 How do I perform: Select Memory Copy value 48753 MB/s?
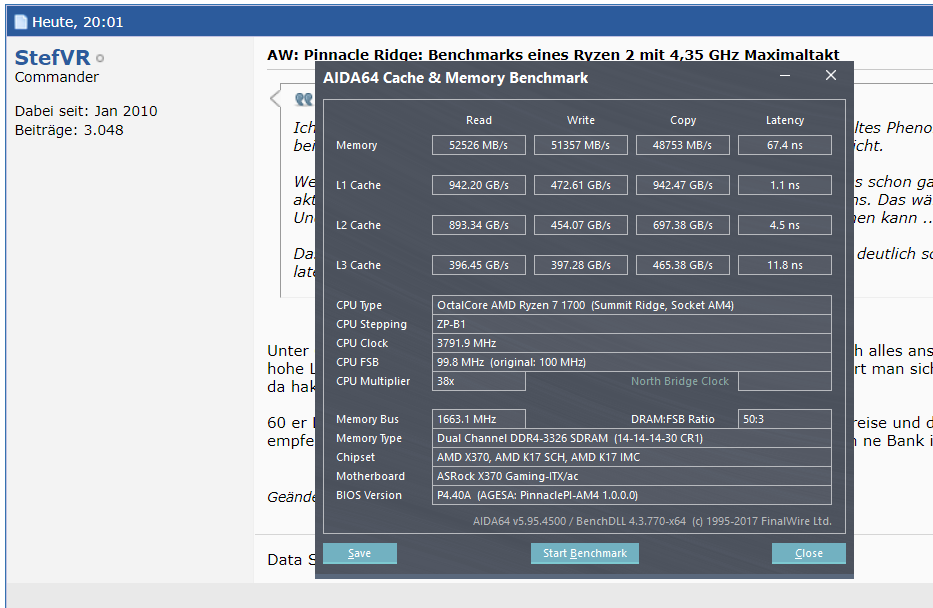682,145
